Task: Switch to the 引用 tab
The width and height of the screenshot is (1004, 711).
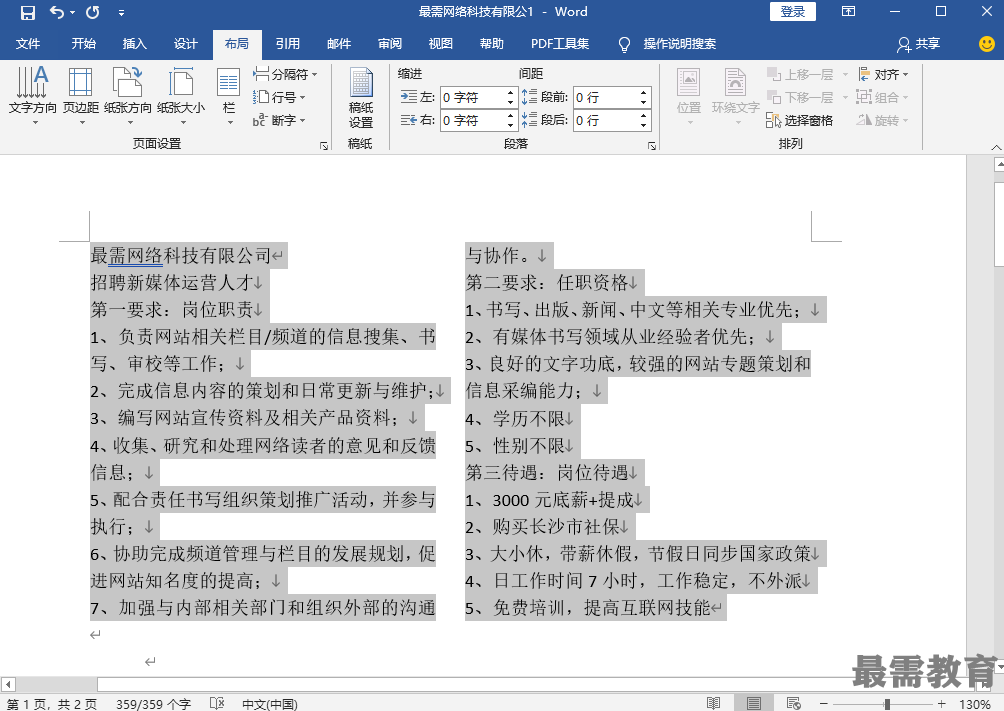Action: click(x=287, y=44)
